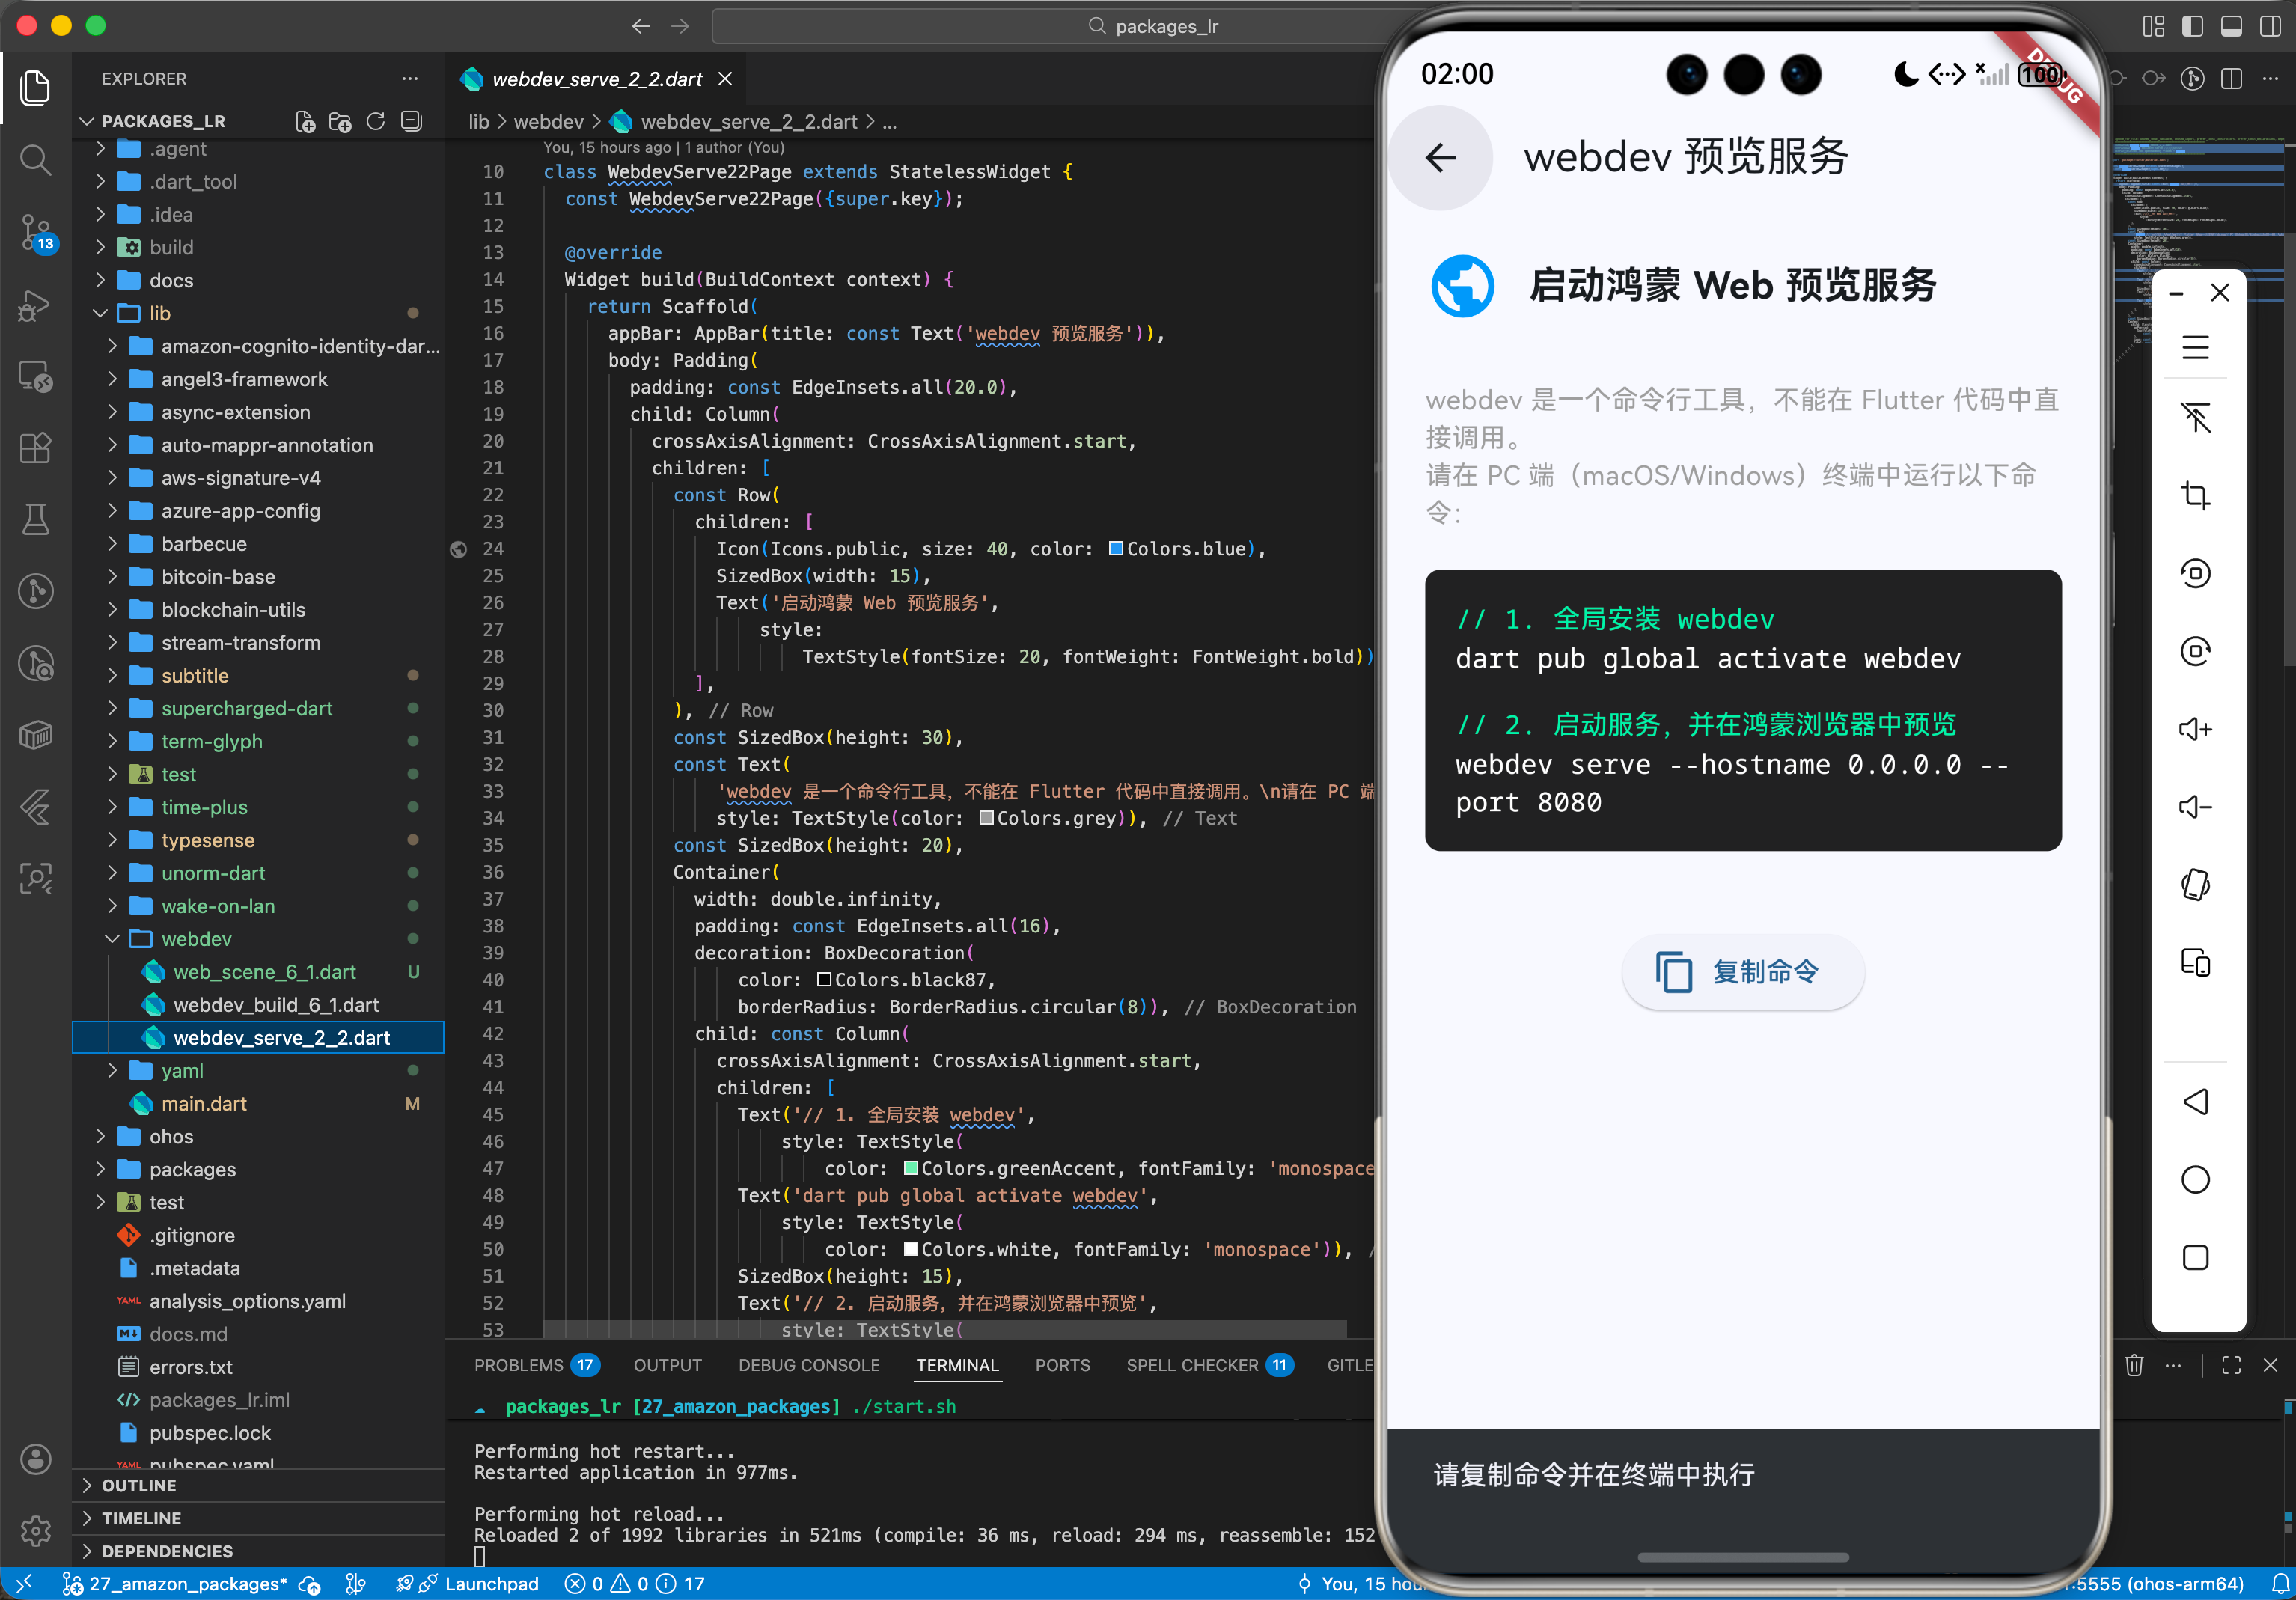
Task: Click the Colors.greenAccent color swatch
Action: [x=911, y=1168]
